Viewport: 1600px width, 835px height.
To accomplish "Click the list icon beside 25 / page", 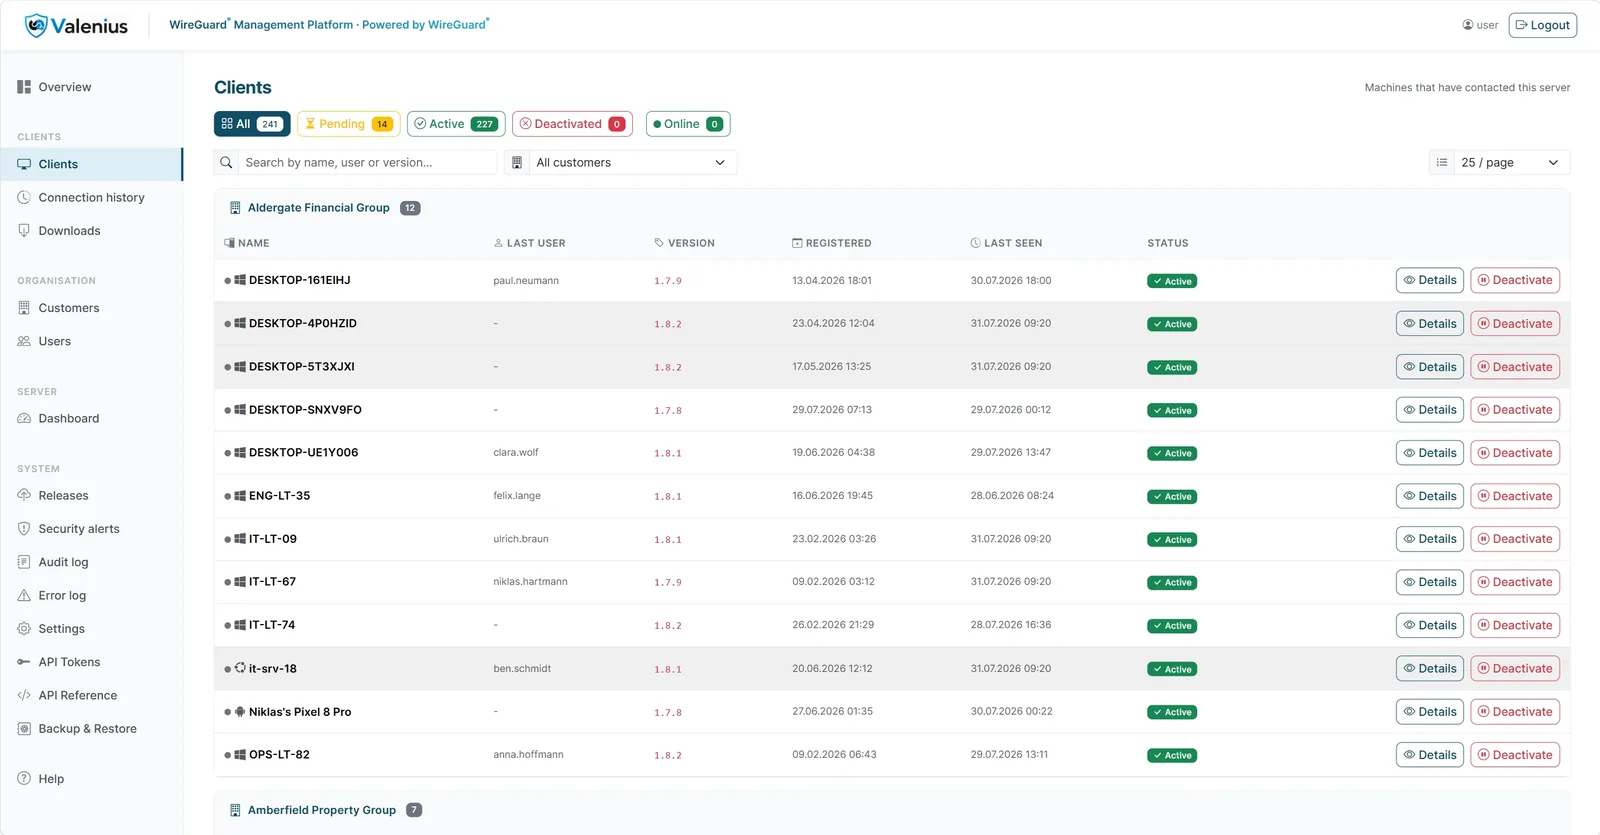I will [1442, 163].
